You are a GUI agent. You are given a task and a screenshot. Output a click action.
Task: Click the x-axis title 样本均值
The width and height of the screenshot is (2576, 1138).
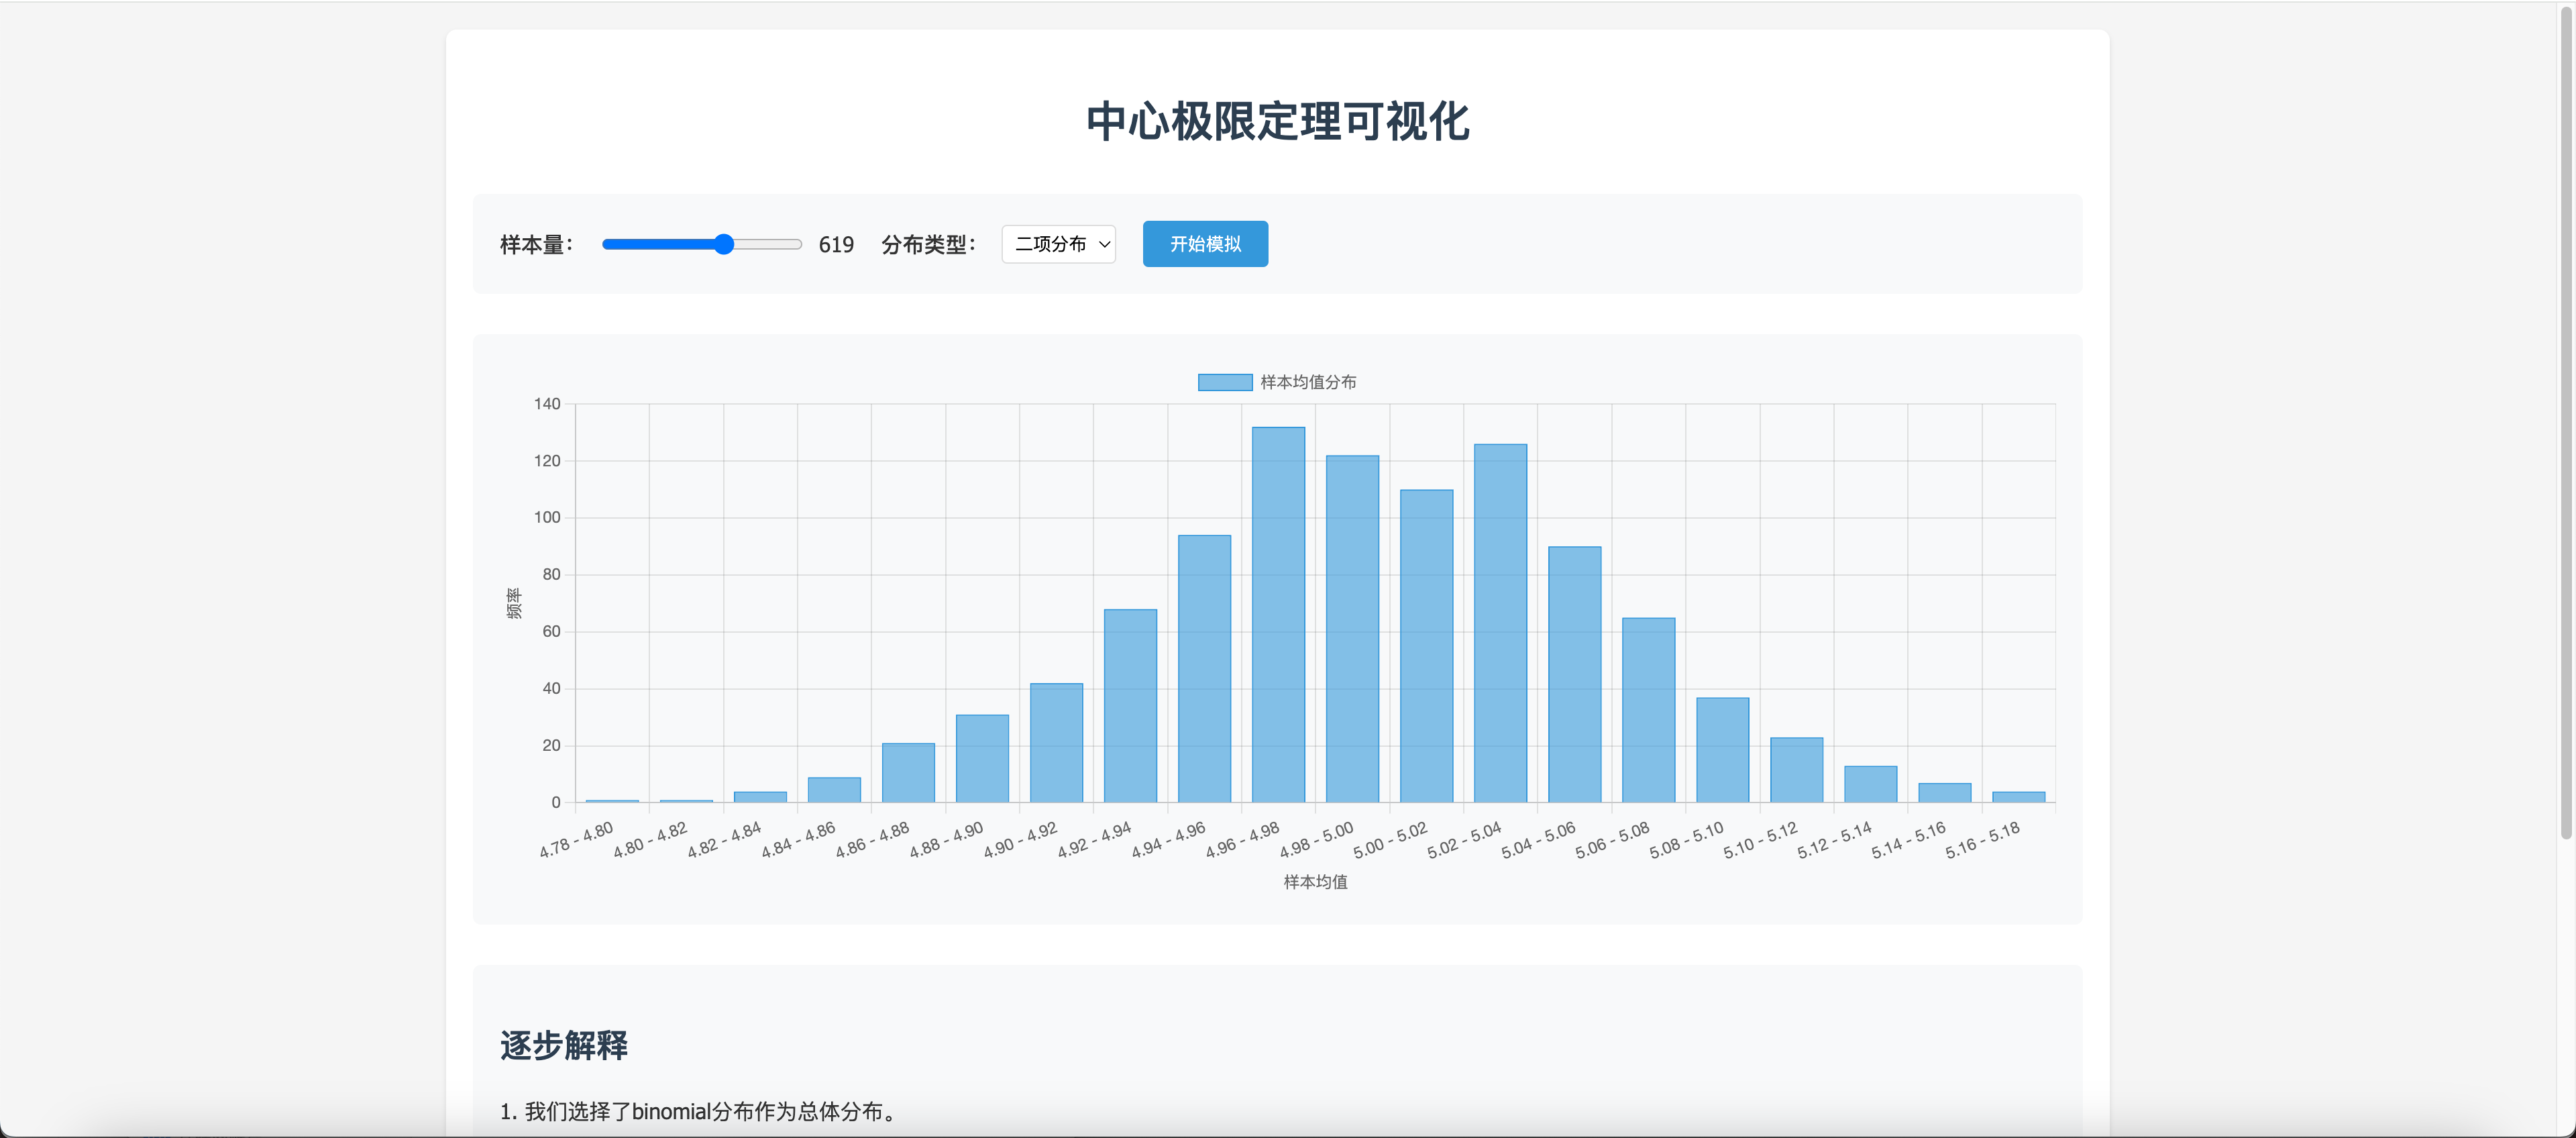(1315, 882)
